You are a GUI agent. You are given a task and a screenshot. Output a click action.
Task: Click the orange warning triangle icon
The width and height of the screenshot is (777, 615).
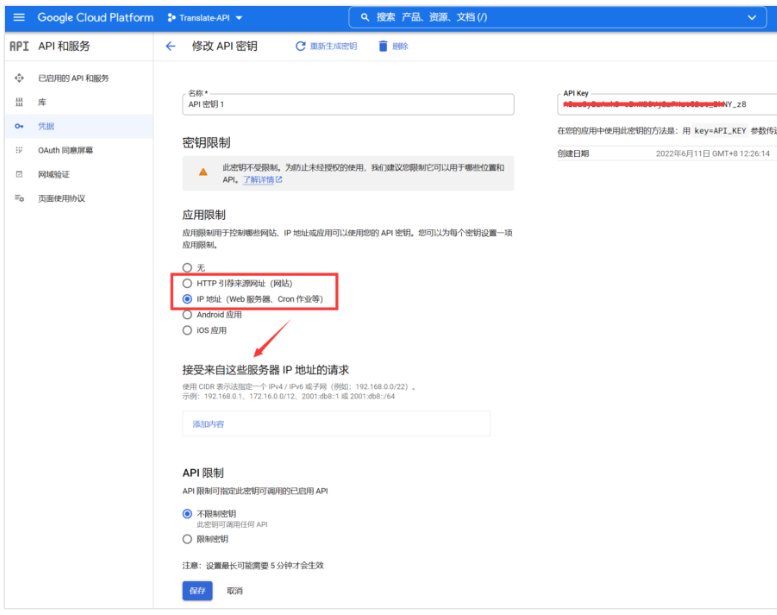(203, 172)
